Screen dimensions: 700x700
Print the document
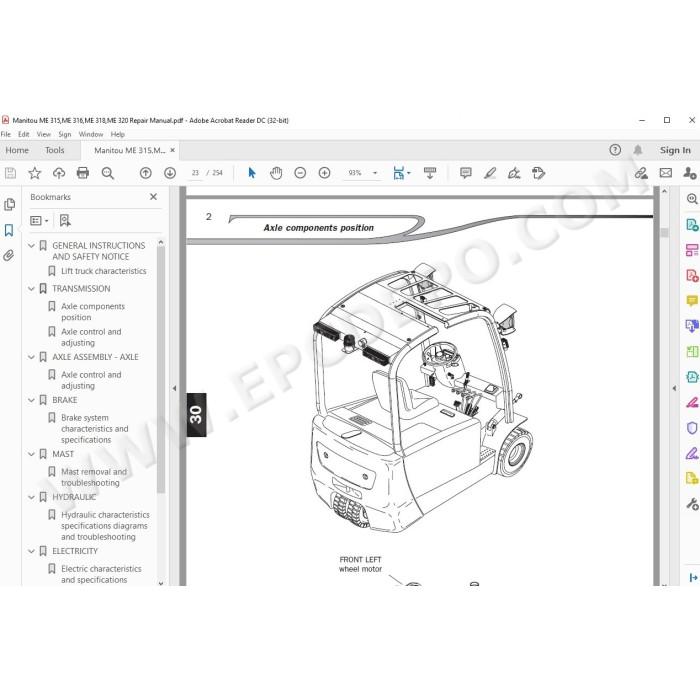coord(83,173)
